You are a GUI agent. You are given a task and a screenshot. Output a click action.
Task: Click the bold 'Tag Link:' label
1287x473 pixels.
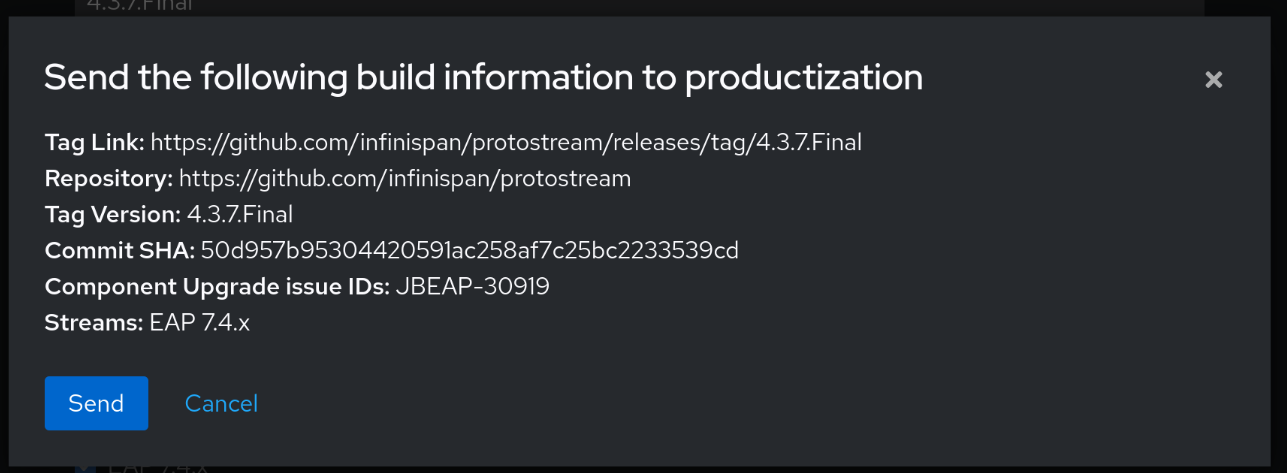(x=95, y=143)
